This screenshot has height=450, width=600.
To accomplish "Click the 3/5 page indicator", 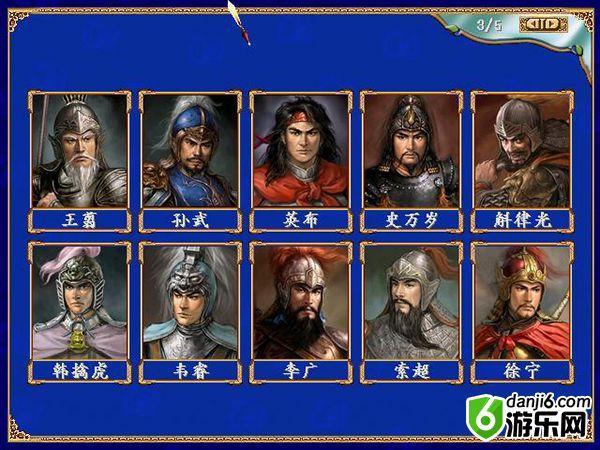I will 489,25.
